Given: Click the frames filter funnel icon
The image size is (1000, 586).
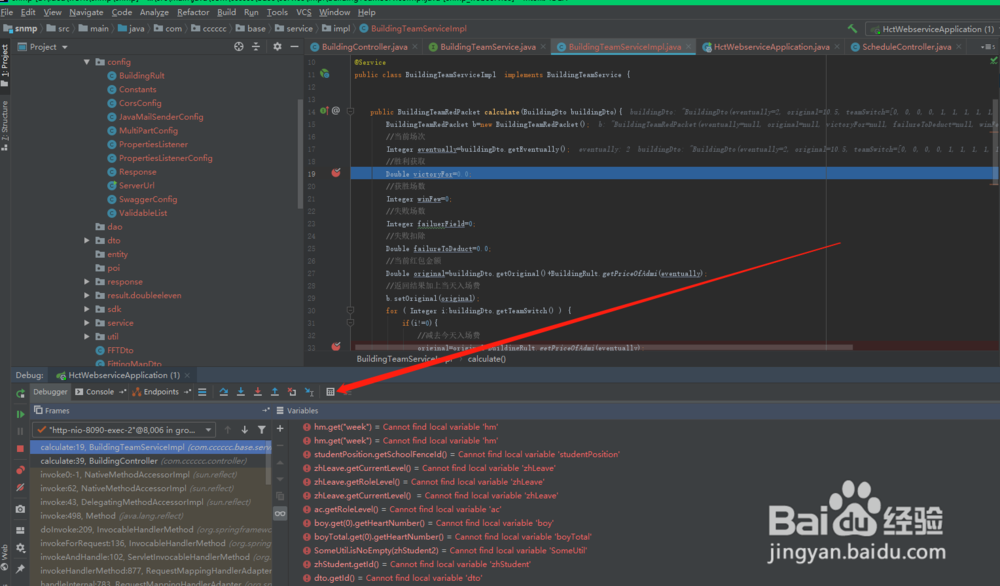Looking at the screenshot, I should coord(261,430).
